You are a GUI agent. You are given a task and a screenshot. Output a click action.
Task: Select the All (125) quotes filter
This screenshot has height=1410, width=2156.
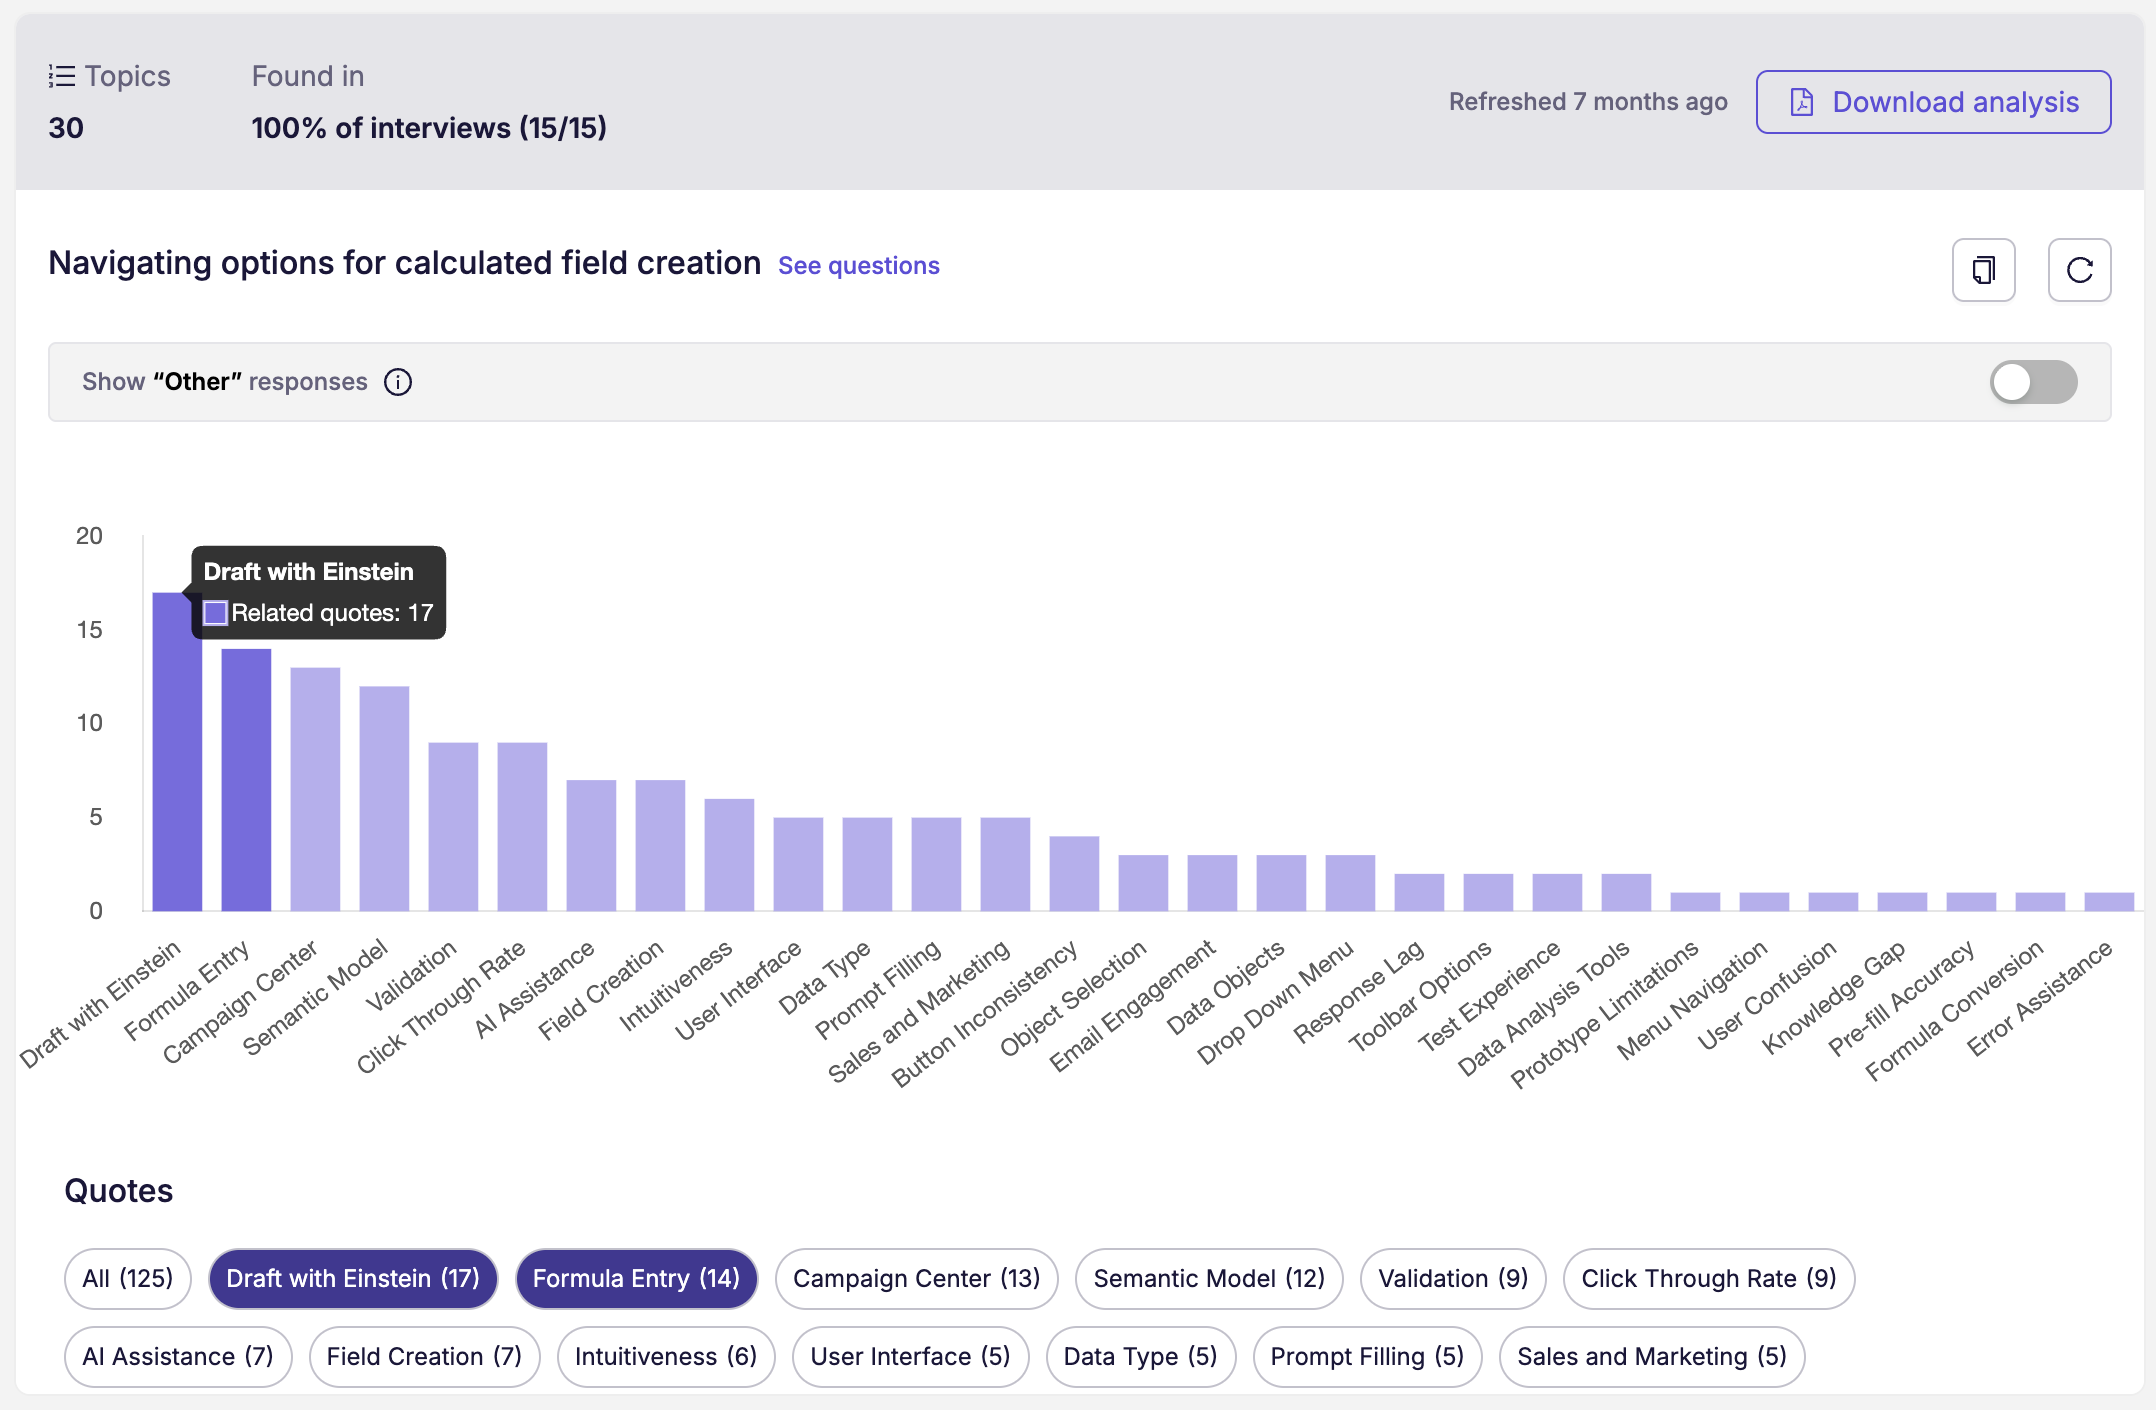tap(128, 1278)
